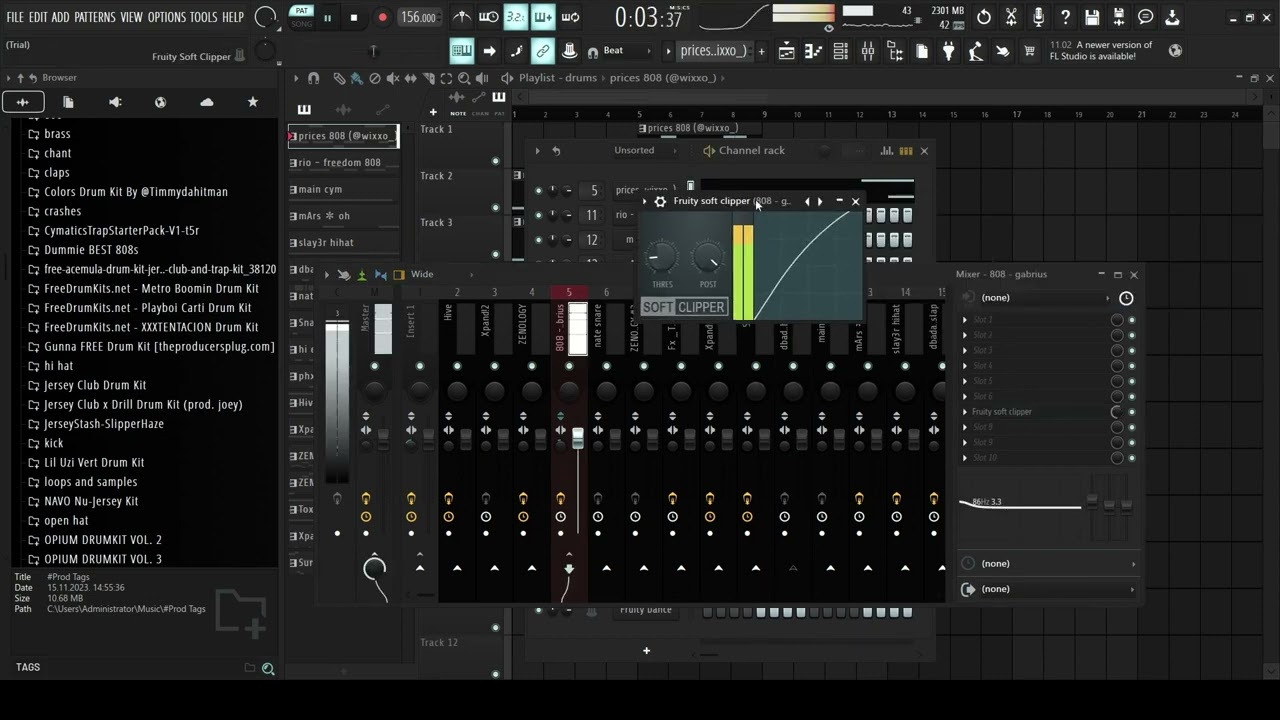Open the bottom mixer output (none) selector
1280x720 pixels.
pos(1050,589)
